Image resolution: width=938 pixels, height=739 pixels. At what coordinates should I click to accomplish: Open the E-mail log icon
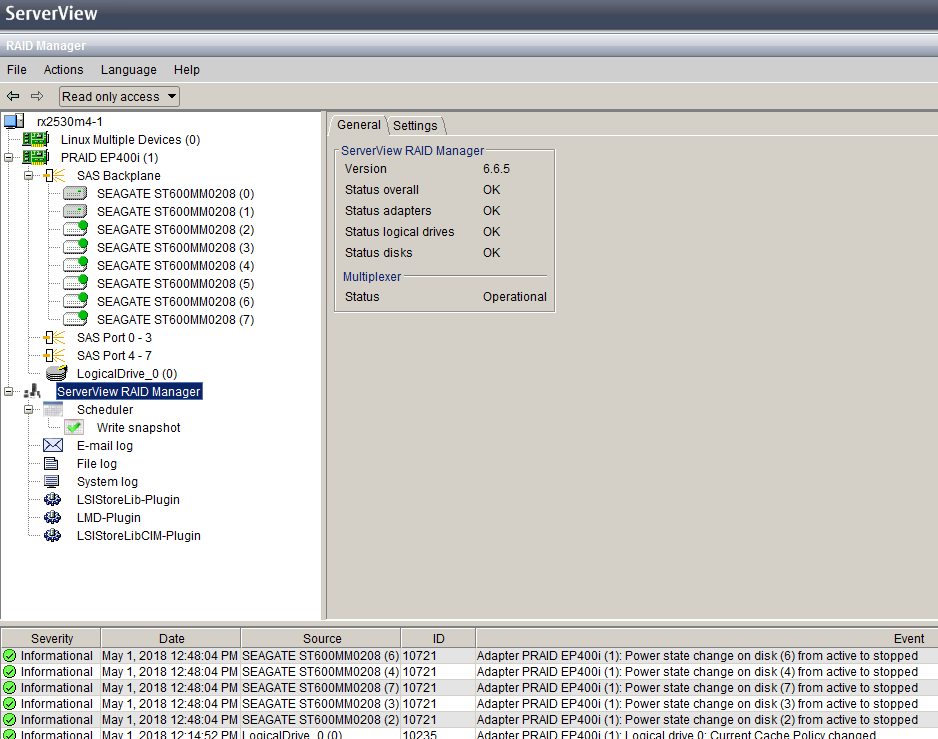click(55, 445)
